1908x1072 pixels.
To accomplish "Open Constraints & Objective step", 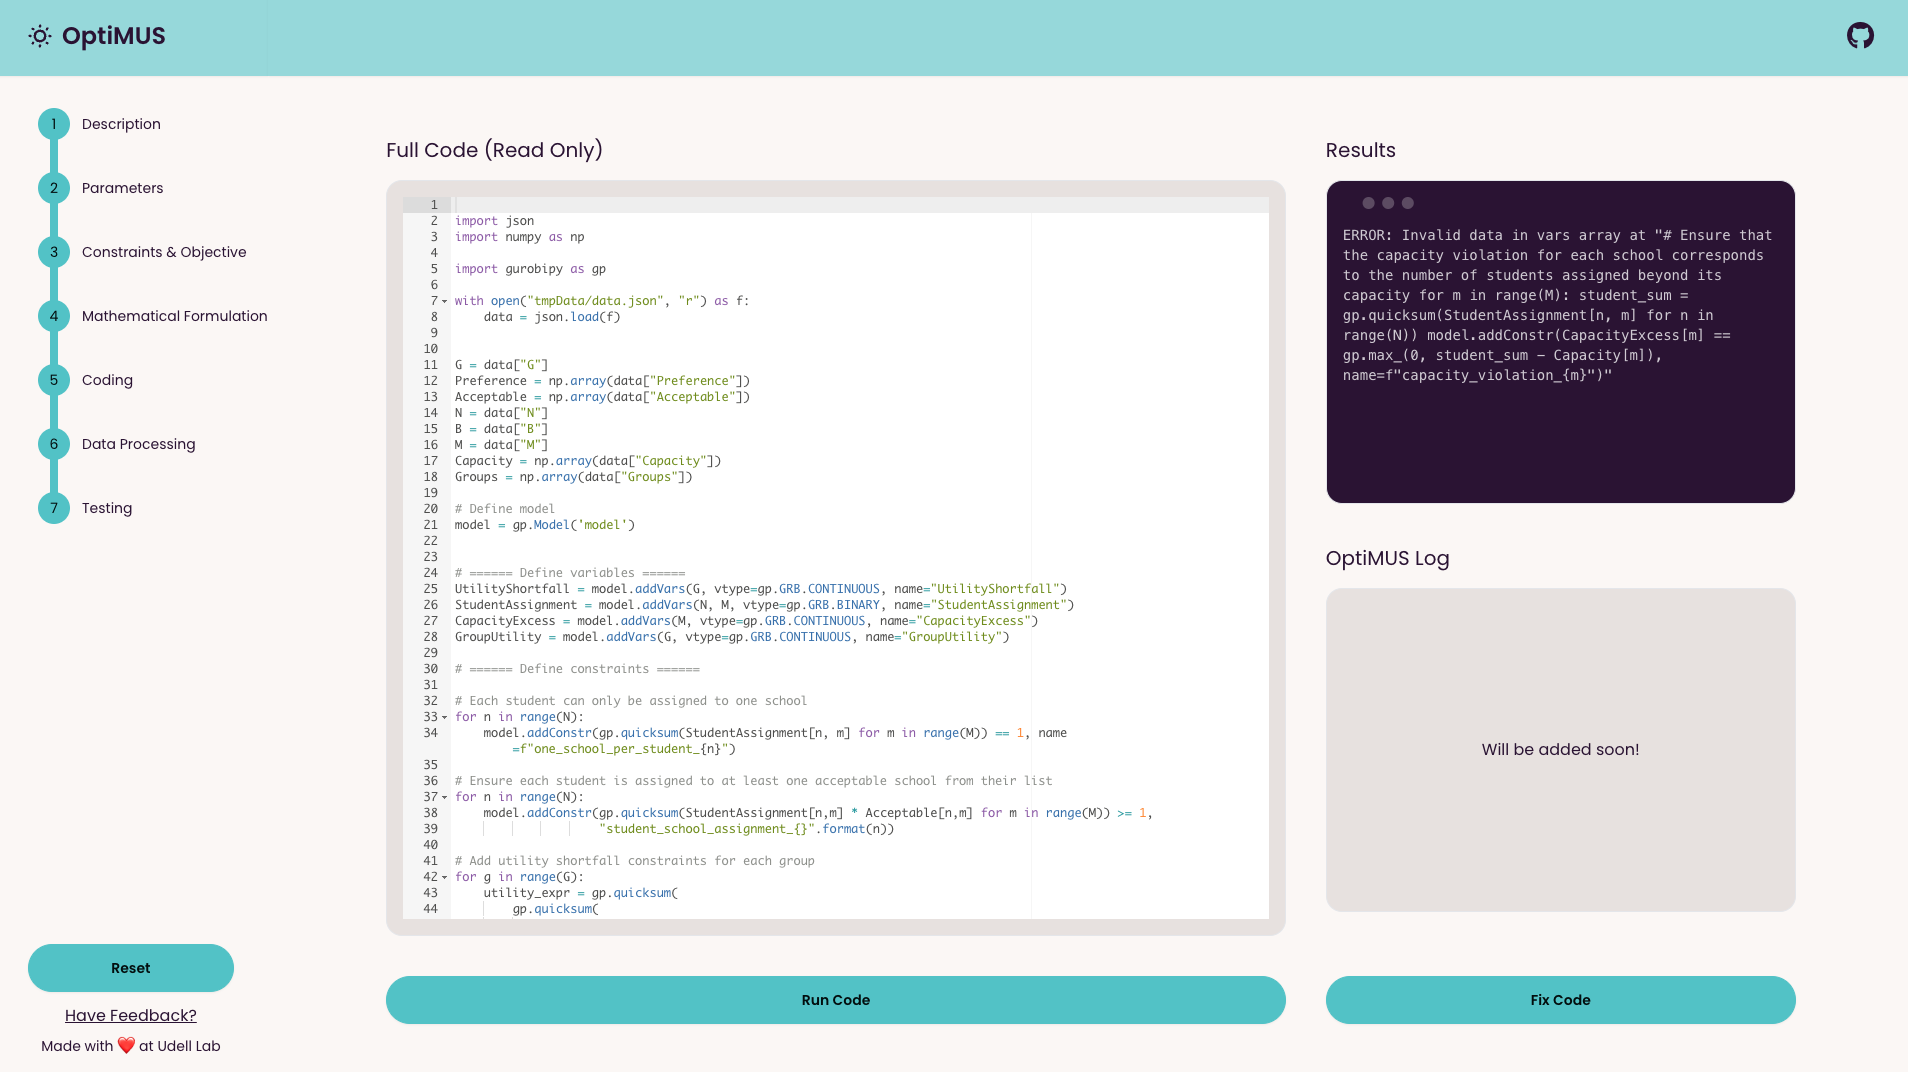I will pos(164,252).
